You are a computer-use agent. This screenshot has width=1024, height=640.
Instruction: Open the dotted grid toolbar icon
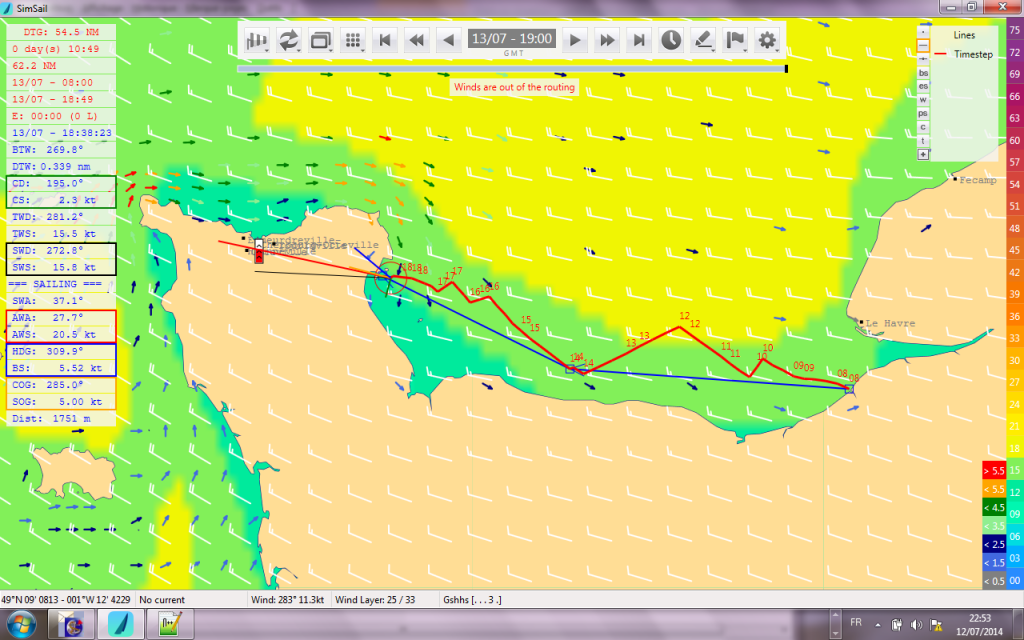pos(353,40)
